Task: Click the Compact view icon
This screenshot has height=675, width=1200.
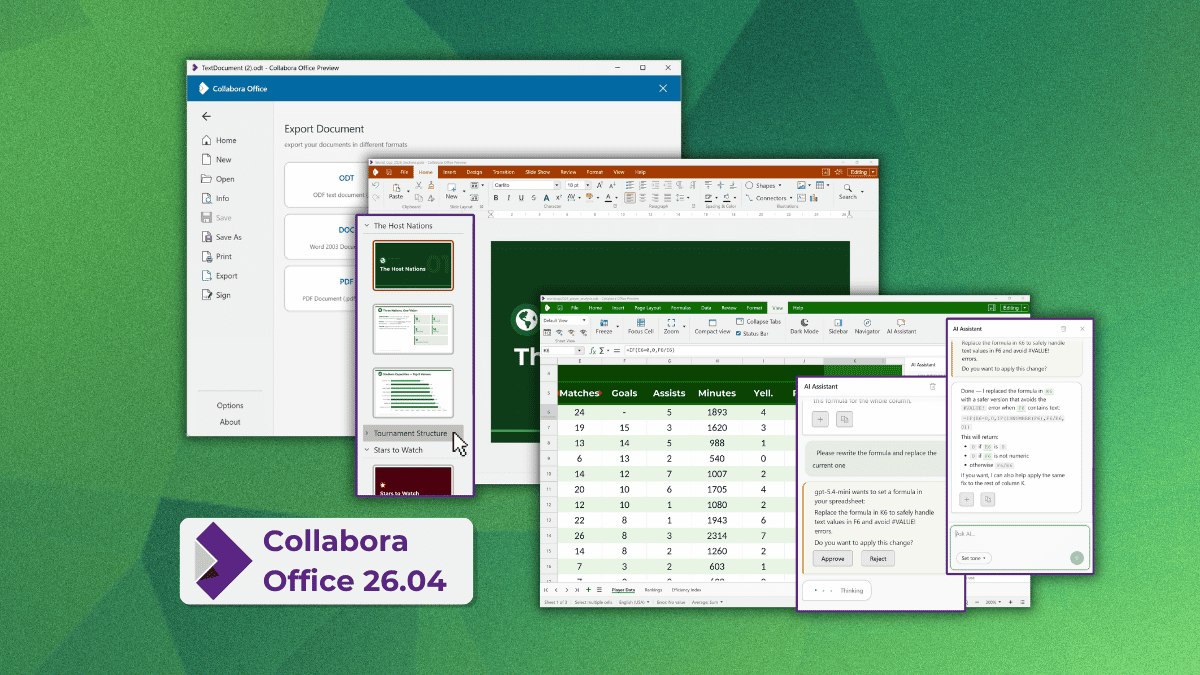Action: tap(711, 324)
